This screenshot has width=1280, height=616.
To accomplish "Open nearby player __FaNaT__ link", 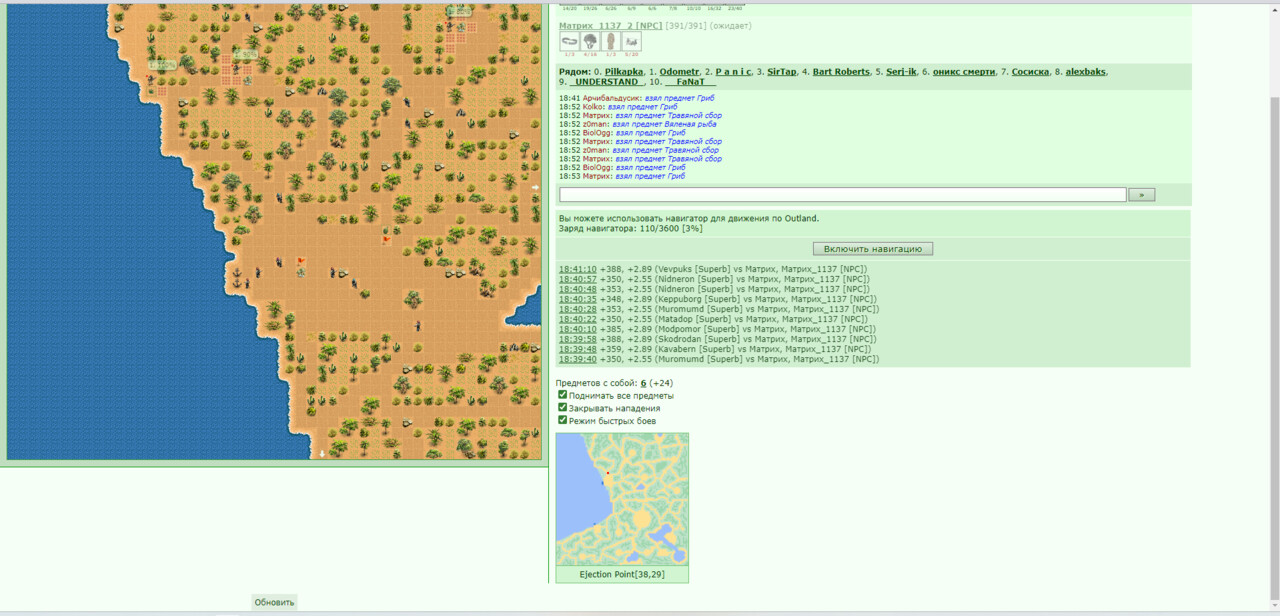I will [690, 82].
